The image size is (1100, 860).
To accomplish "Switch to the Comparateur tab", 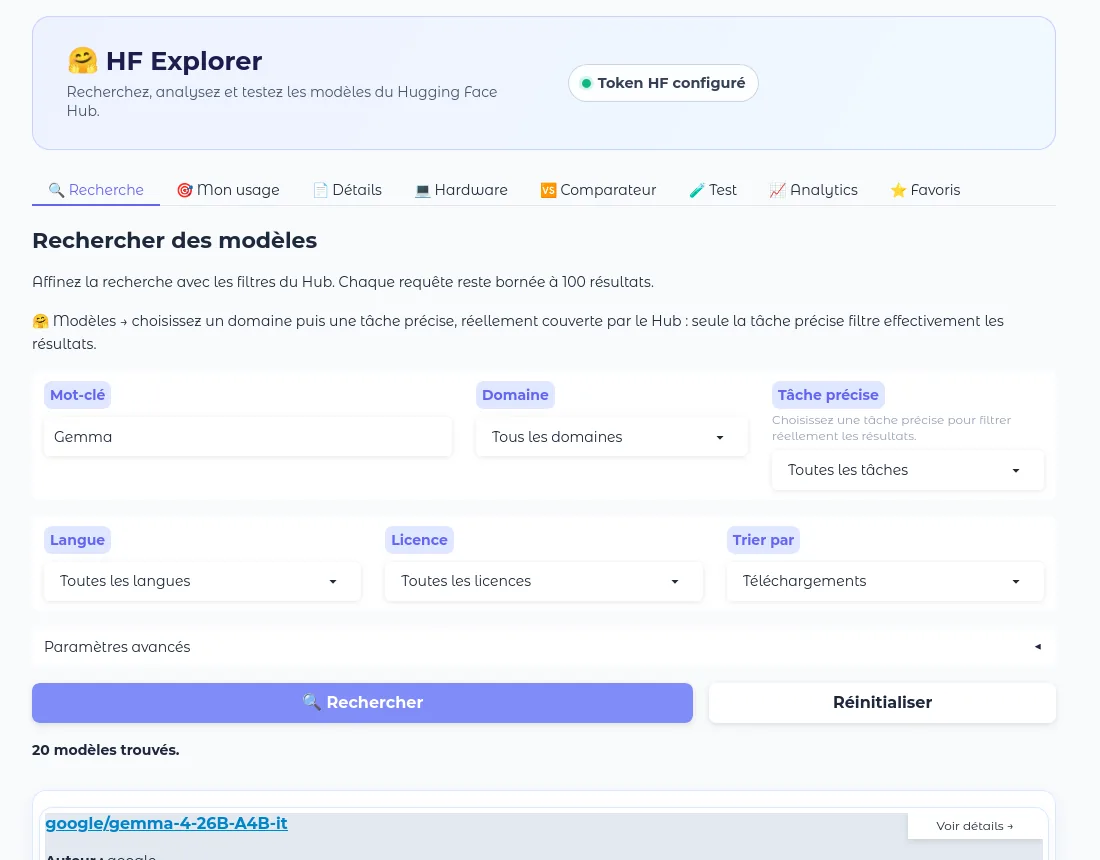I will click(598, 190).
